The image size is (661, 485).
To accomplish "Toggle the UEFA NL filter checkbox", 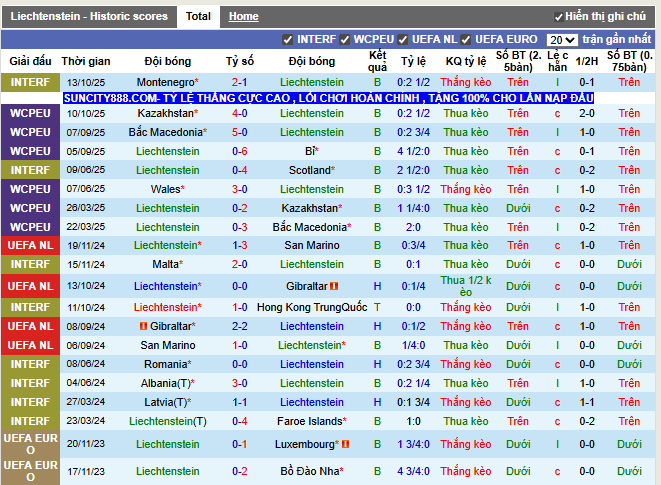I will 403,40.
